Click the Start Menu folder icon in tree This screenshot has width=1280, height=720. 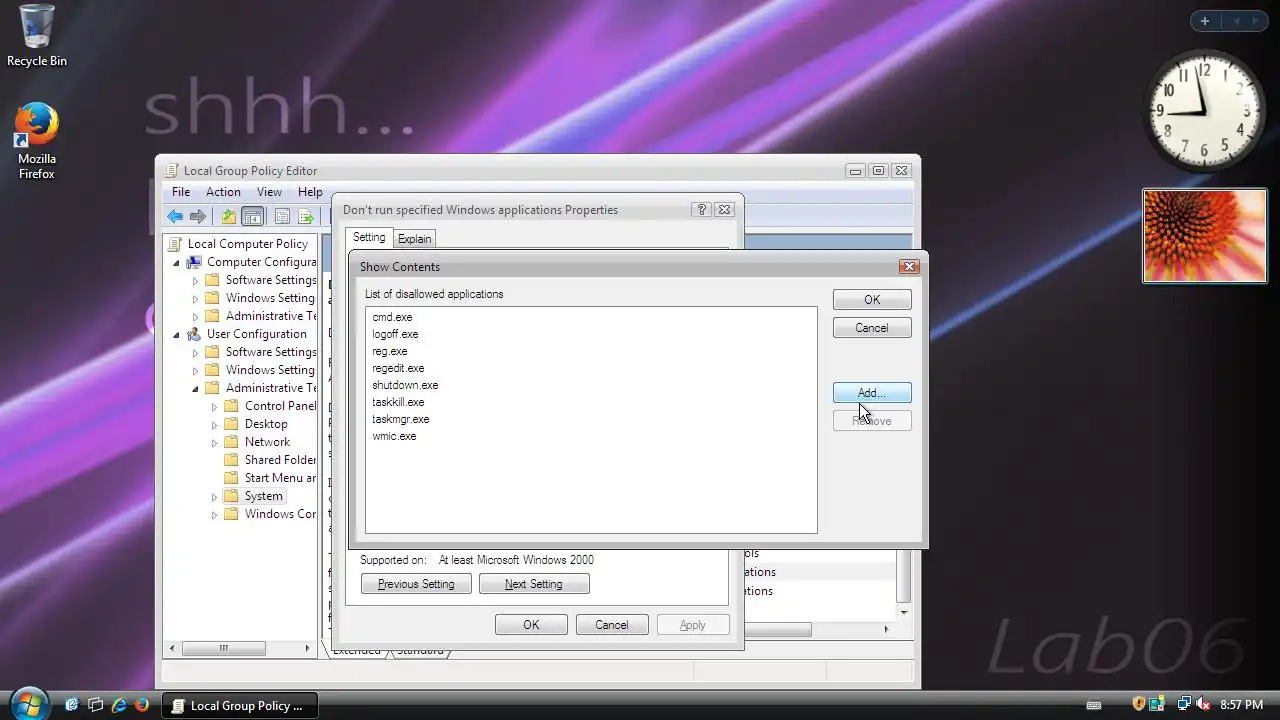(x=231, y=478)
